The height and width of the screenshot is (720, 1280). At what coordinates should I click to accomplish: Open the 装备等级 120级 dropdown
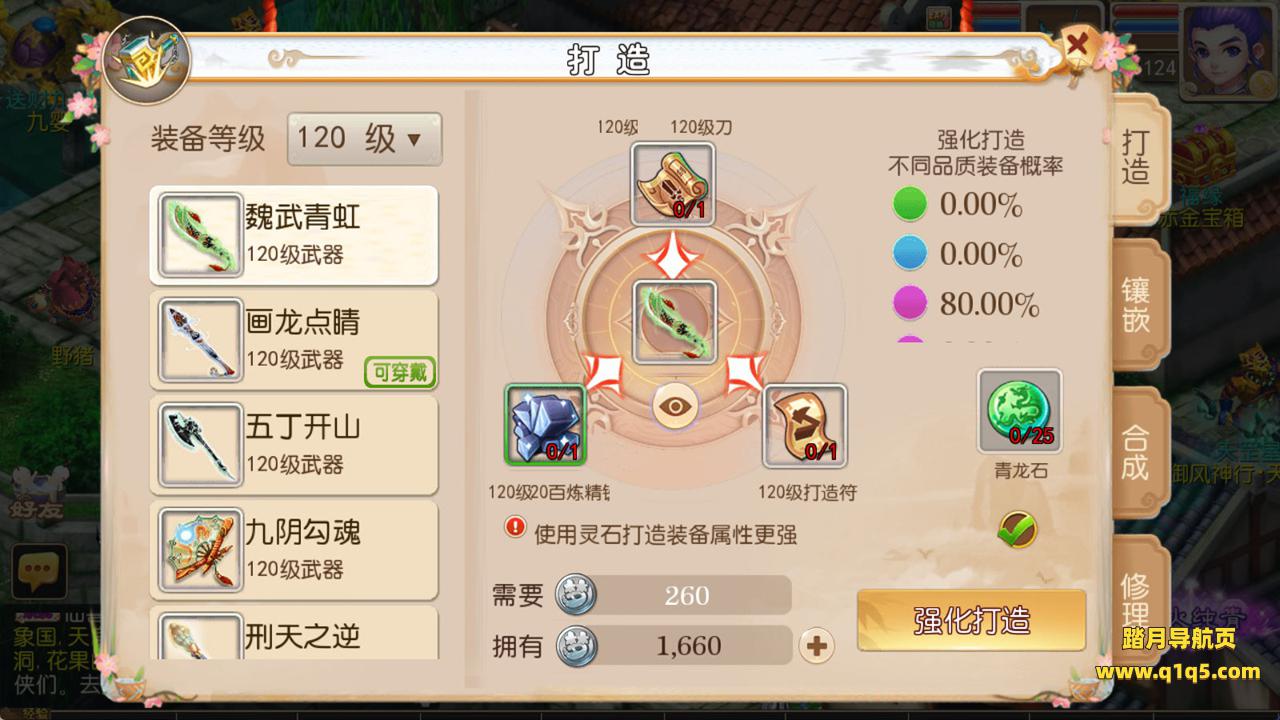point(364,138)
